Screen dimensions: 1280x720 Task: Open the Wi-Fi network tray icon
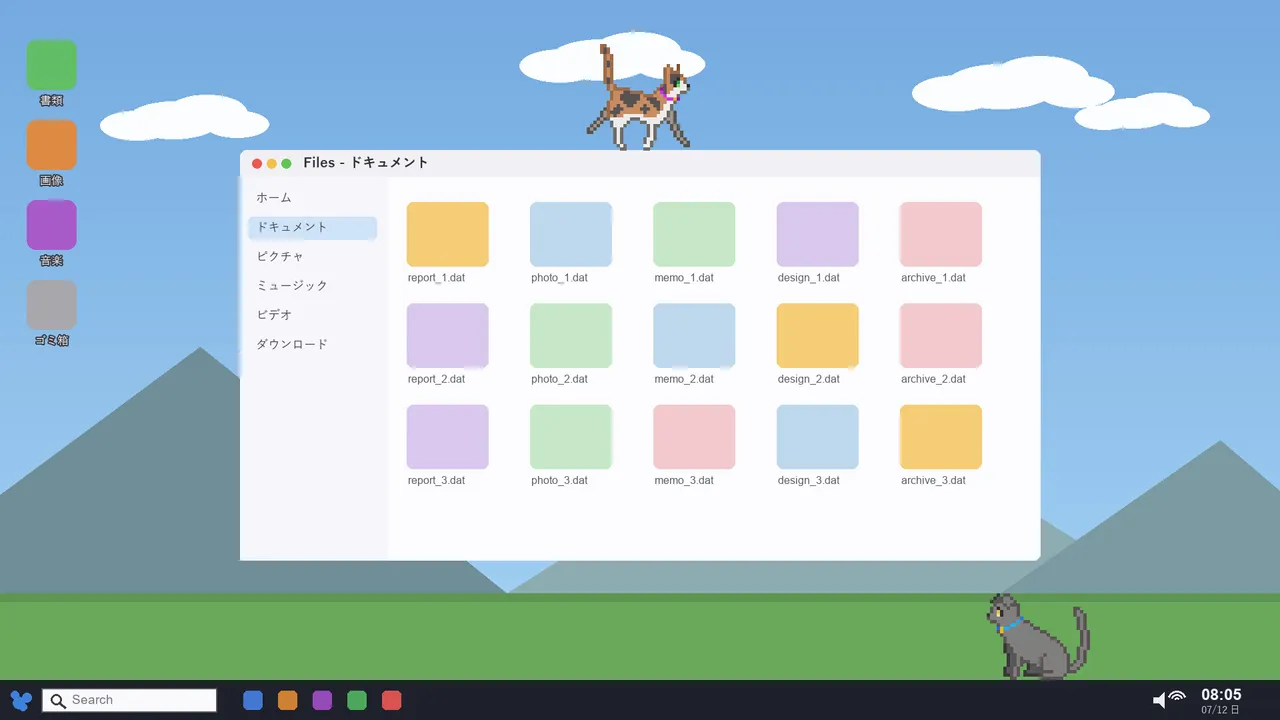(1177, 697)
